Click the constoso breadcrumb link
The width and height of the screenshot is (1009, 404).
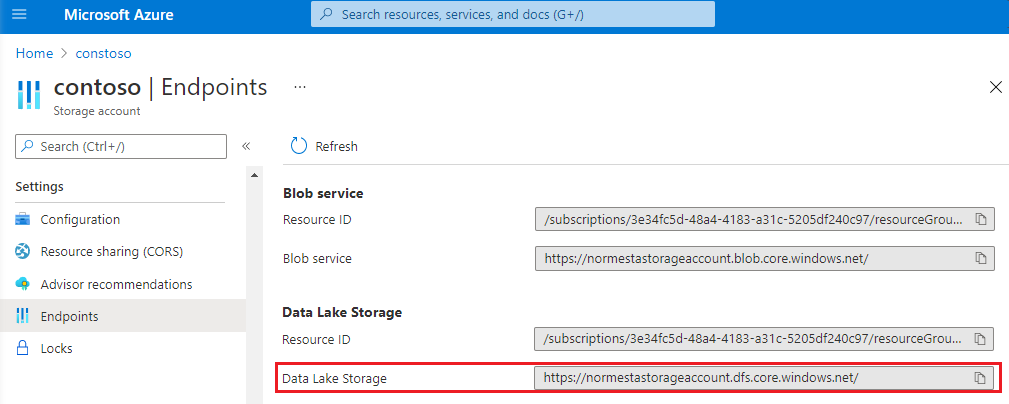pos(103,53)
